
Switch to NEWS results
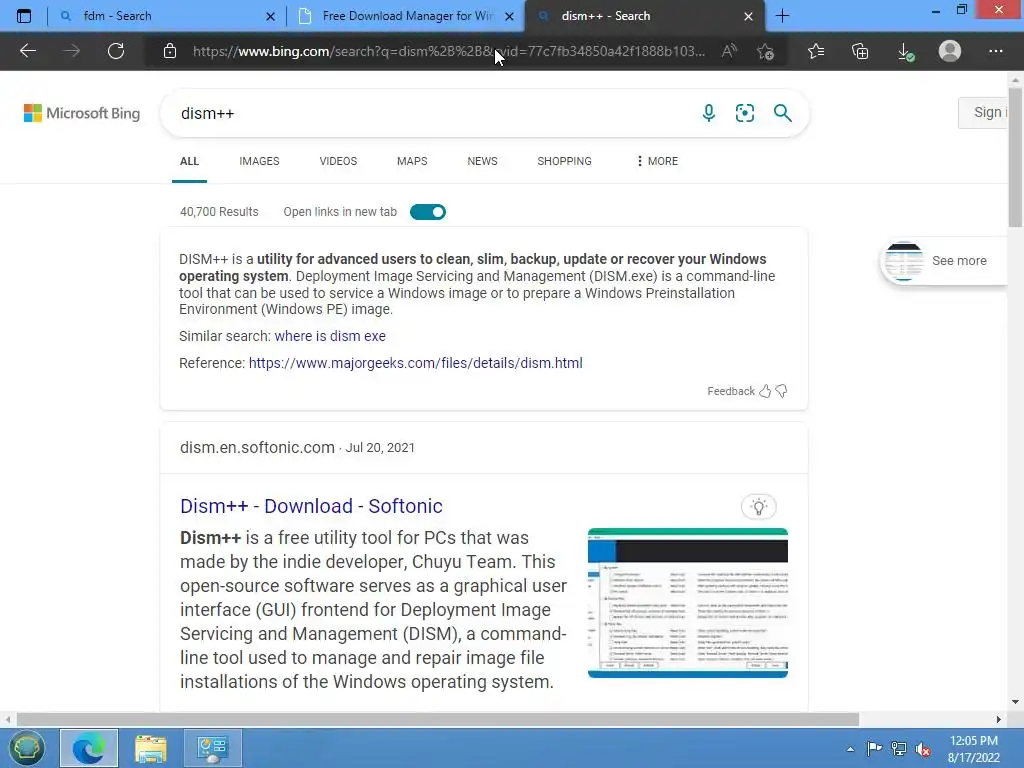point(483,161)
